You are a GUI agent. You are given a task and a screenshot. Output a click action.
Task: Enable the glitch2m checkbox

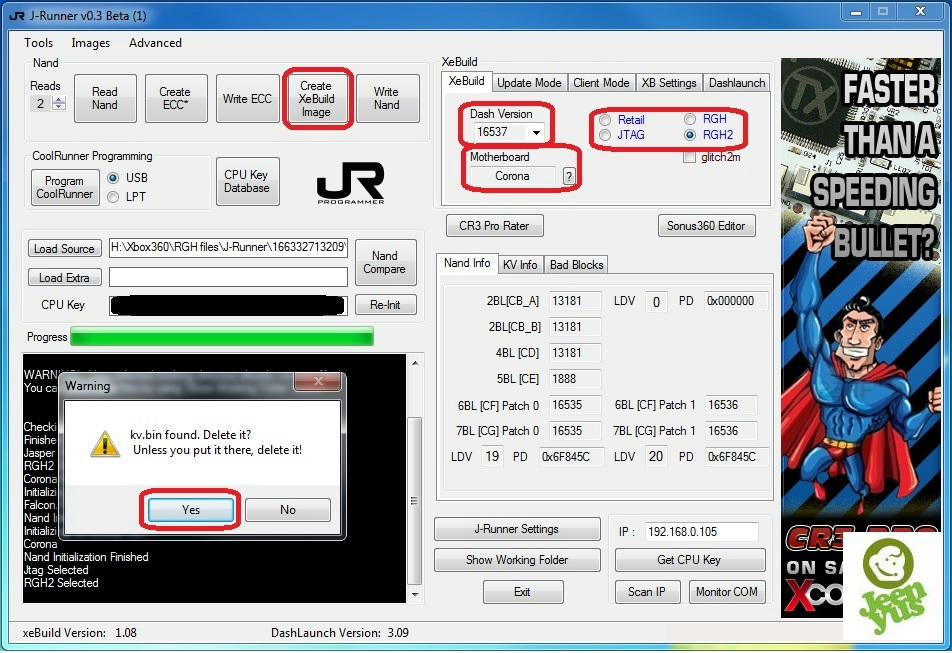pos(689,157)
